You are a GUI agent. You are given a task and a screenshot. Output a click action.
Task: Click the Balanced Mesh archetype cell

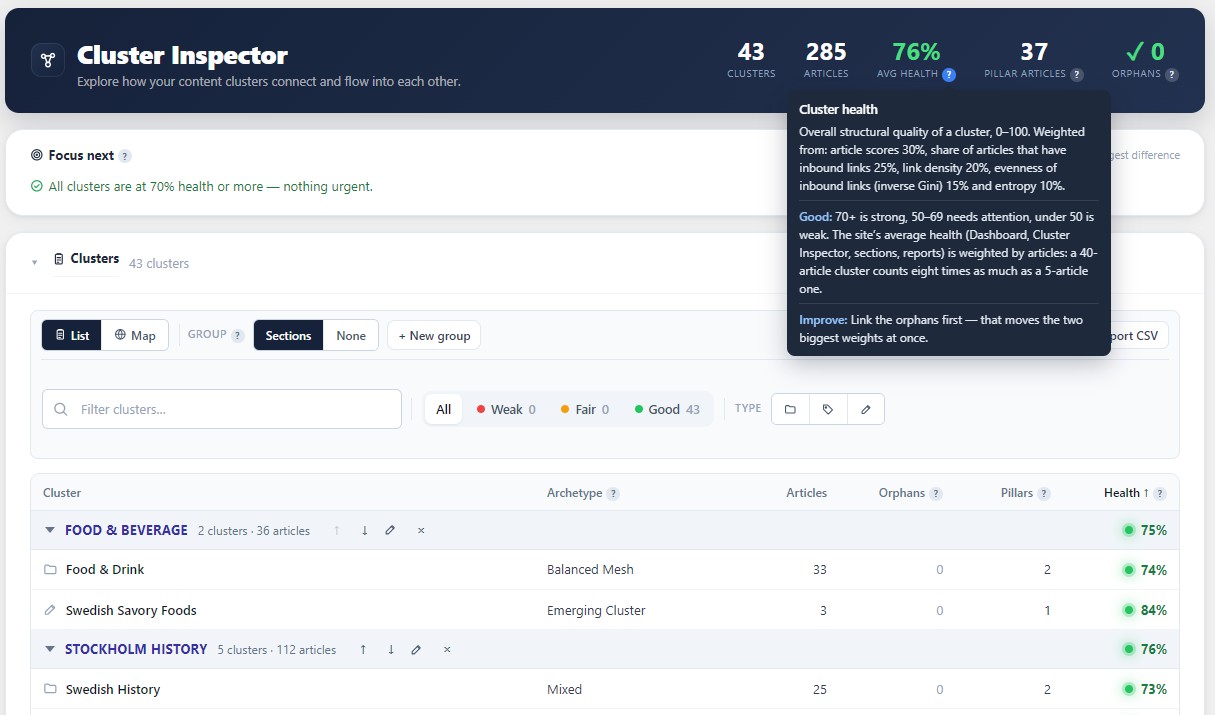[x=590, y=570]
